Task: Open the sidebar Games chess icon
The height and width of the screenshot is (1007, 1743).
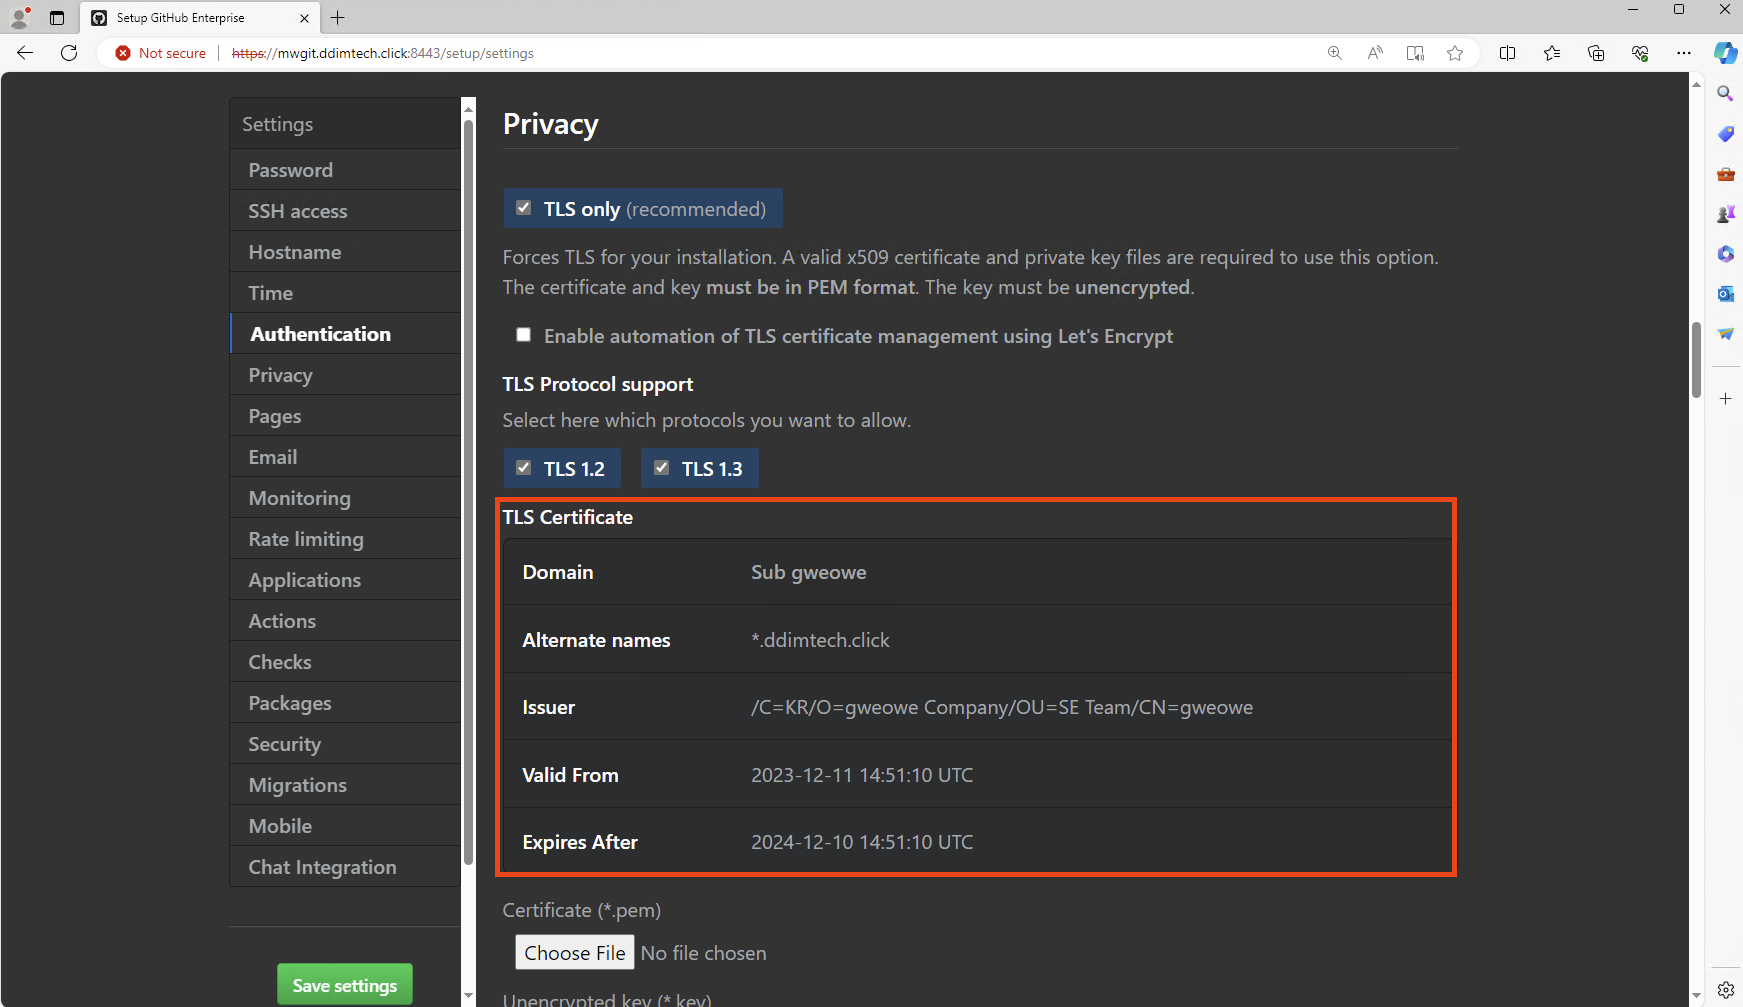Action: pyautogui.click(x=1725, y=213)
